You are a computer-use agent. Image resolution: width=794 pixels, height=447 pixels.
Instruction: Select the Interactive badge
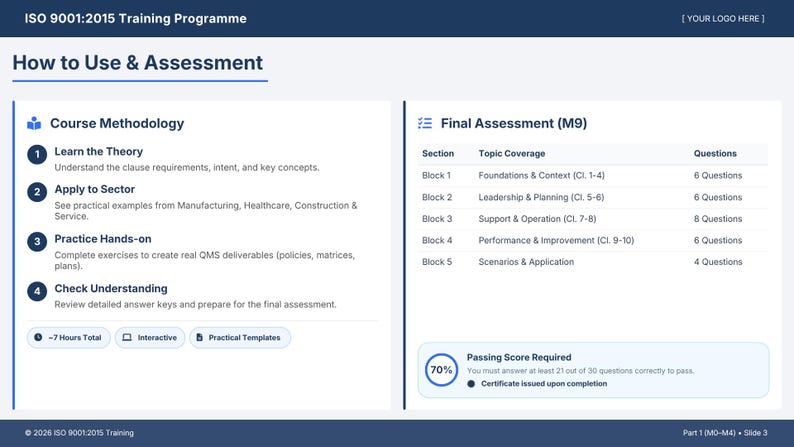(150, 338)
